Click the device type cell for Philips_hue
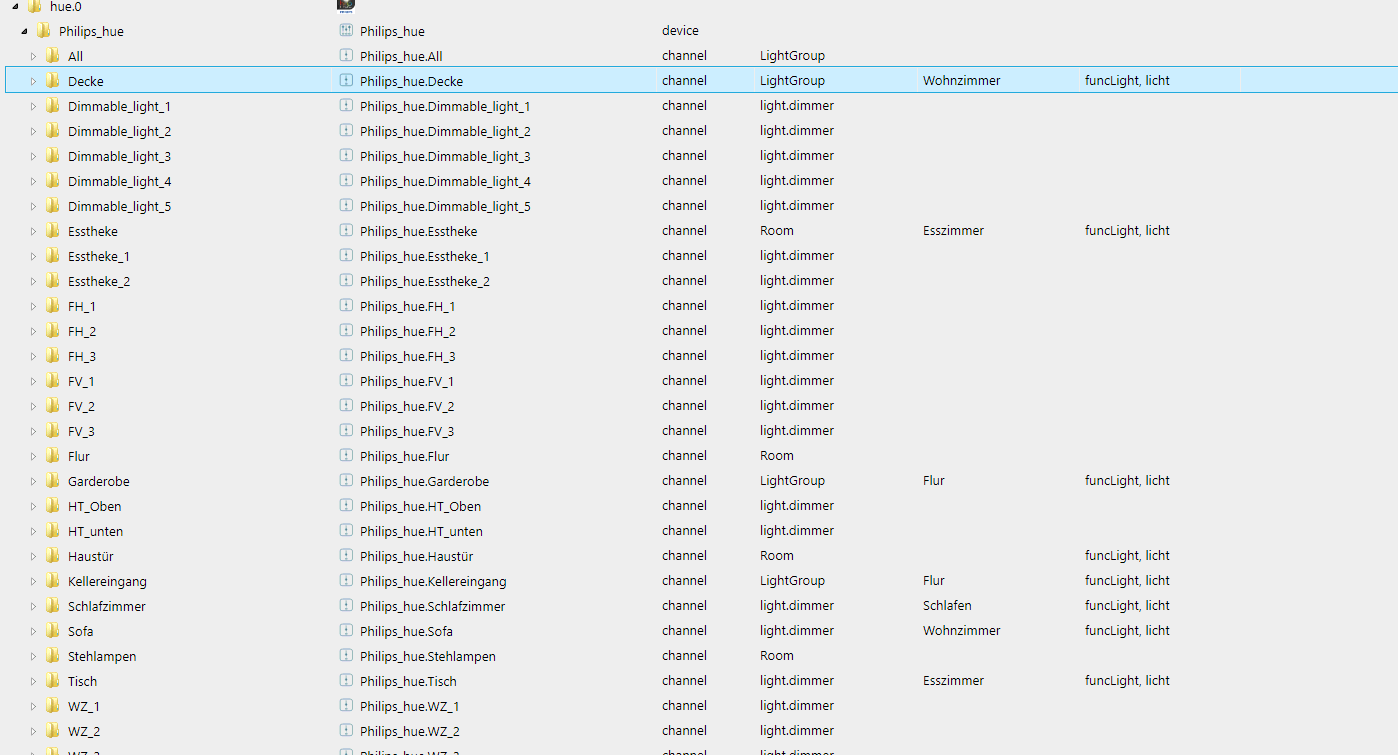1398x755 pixels. pos(680,31)
